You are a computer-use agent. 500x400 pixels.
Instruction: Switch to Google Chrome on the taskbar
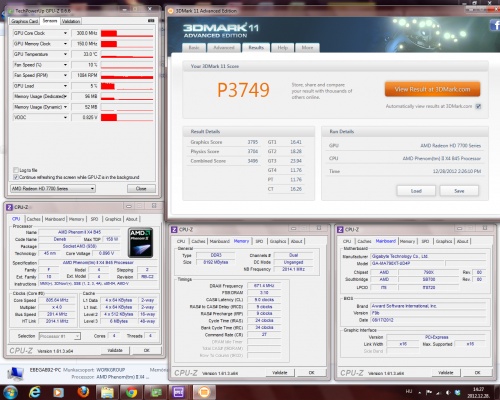tap(131, 392)
